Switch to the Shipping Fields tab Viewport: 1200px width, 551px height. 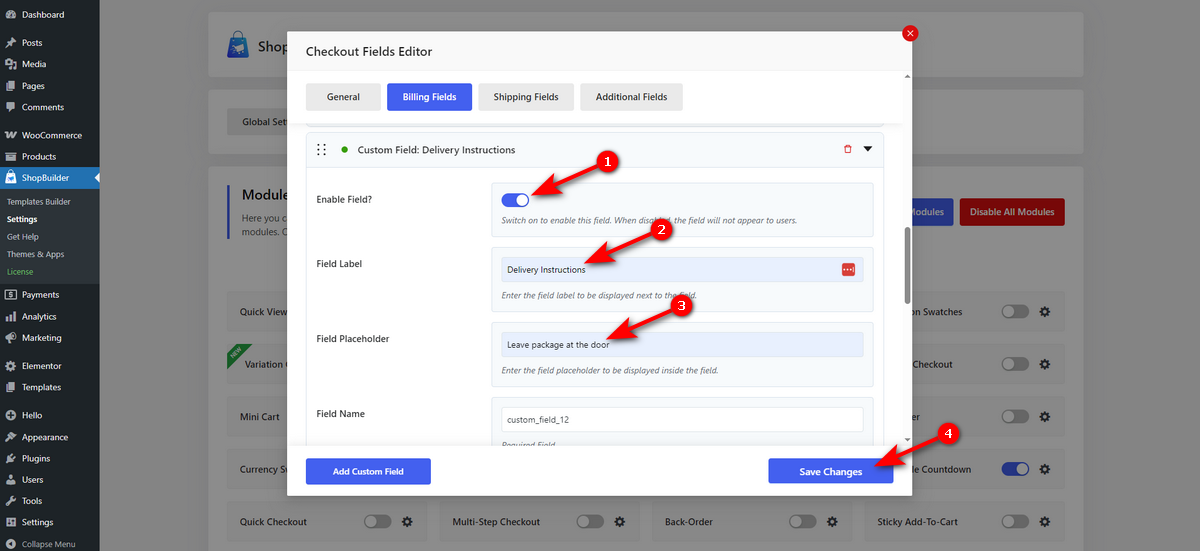pos(526,97)
